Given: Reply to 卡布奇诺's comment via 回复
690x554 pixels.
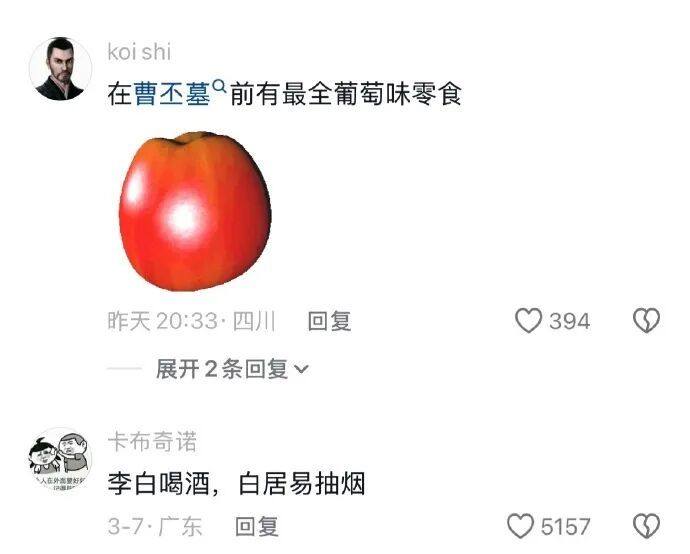Looking at the screenshot, I should click(x=257, y=526).
